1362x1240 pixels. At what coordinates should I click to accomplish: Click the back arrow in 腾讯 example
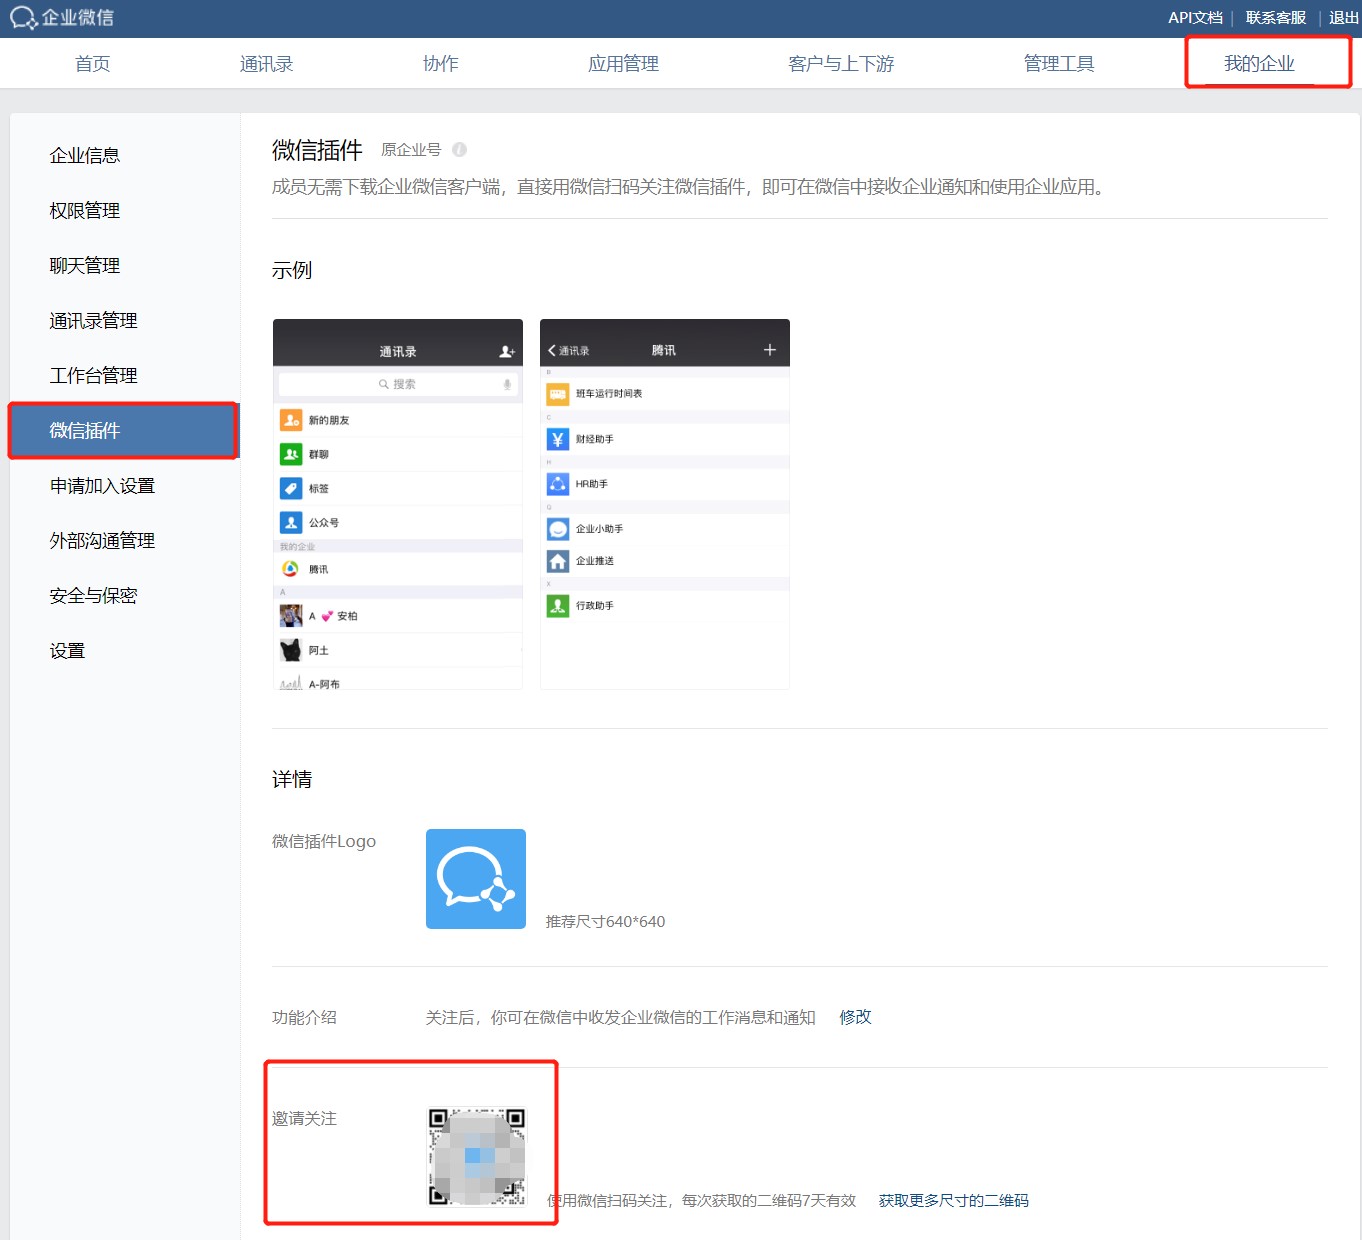[552, 351]
